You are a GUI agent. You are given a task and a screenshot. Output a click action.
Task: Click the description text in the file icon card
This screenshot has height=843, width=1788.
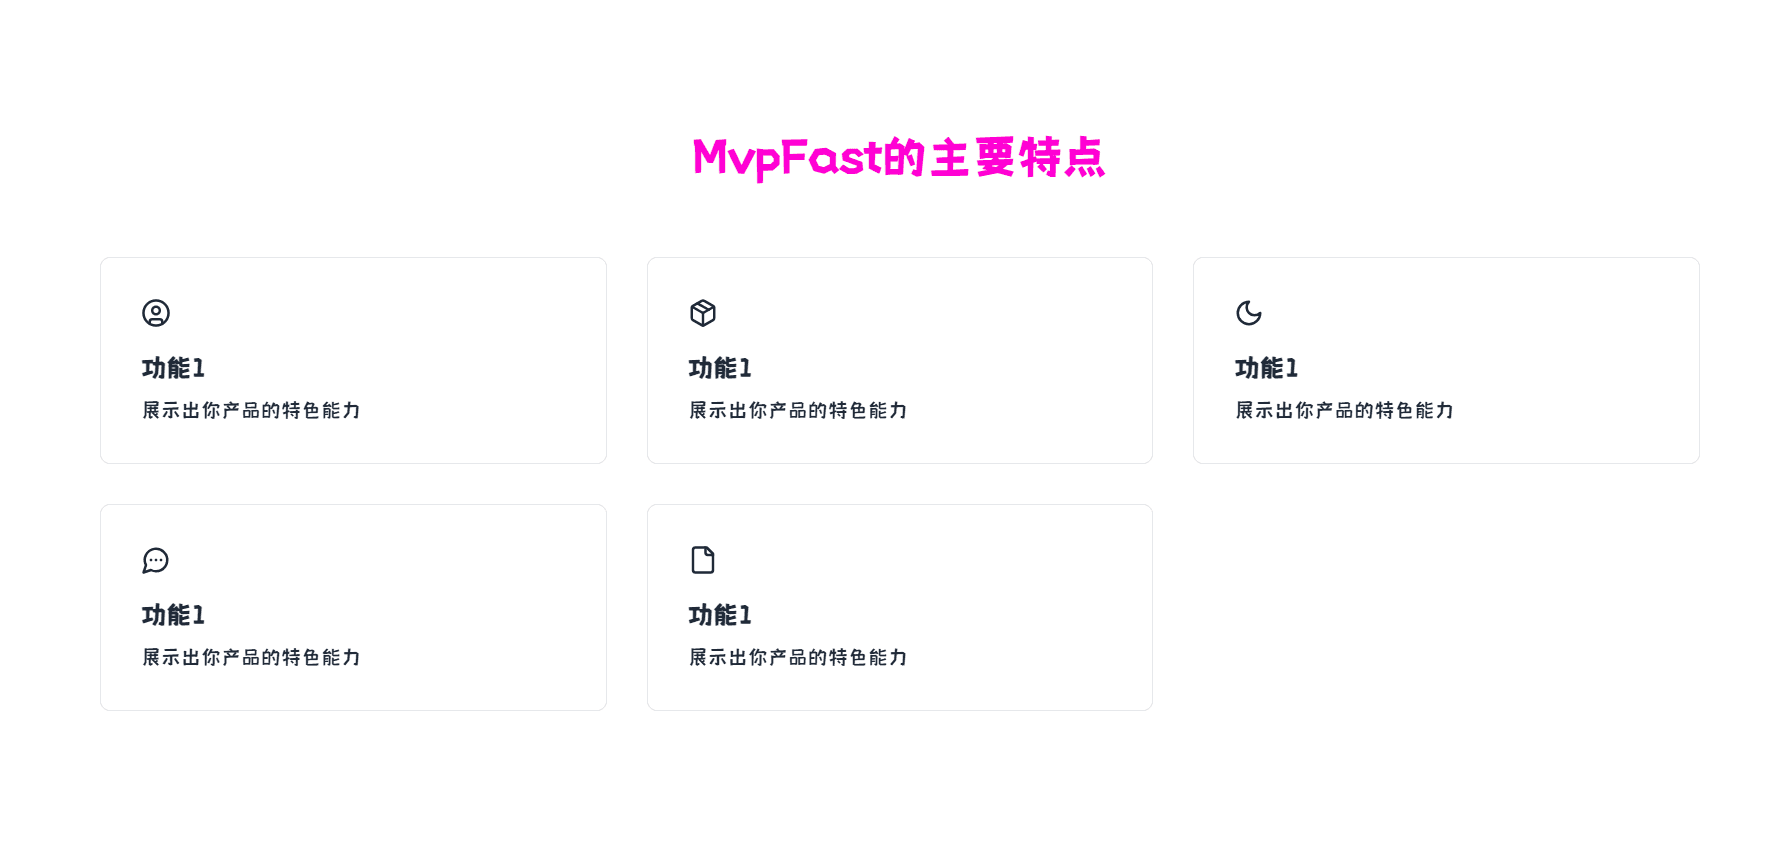pyautogui.click(x=798, y=657)
